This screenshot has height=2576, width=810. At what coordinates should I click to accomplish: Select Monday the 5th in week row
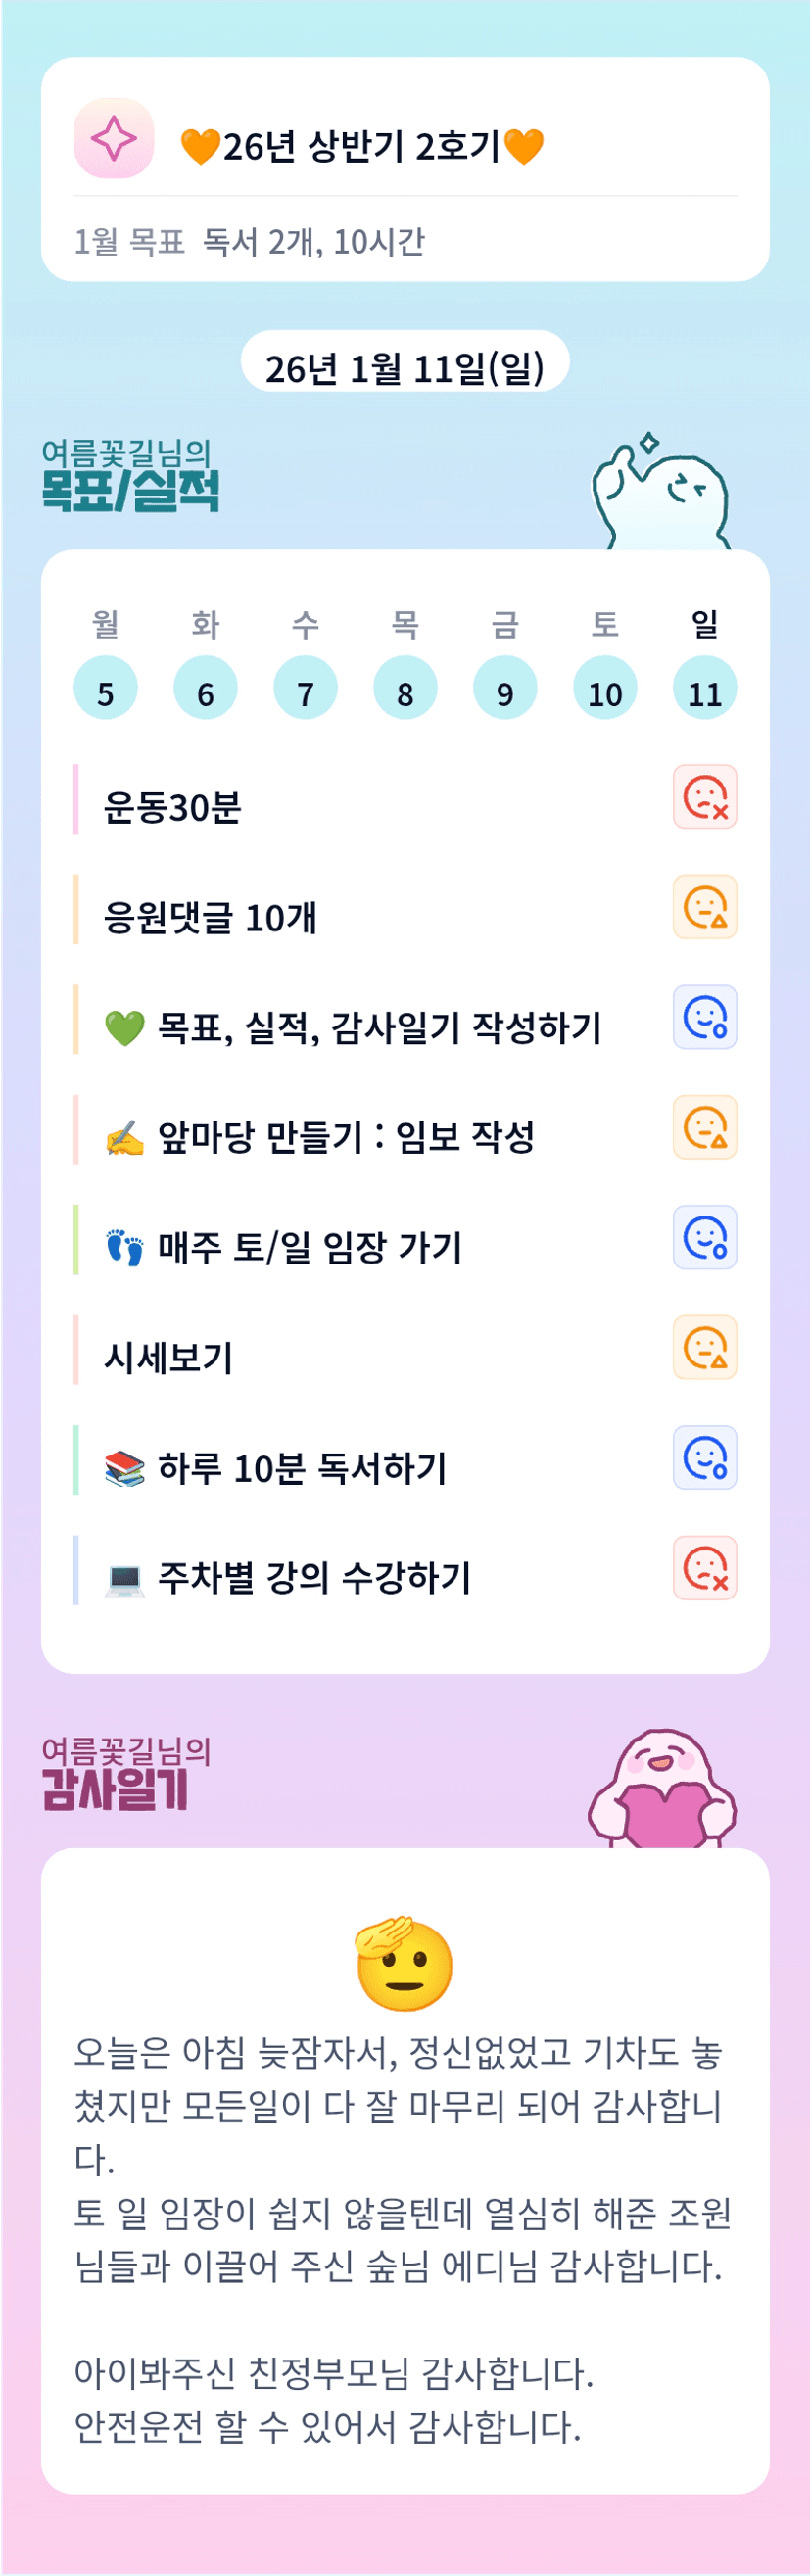pos(105,688)
